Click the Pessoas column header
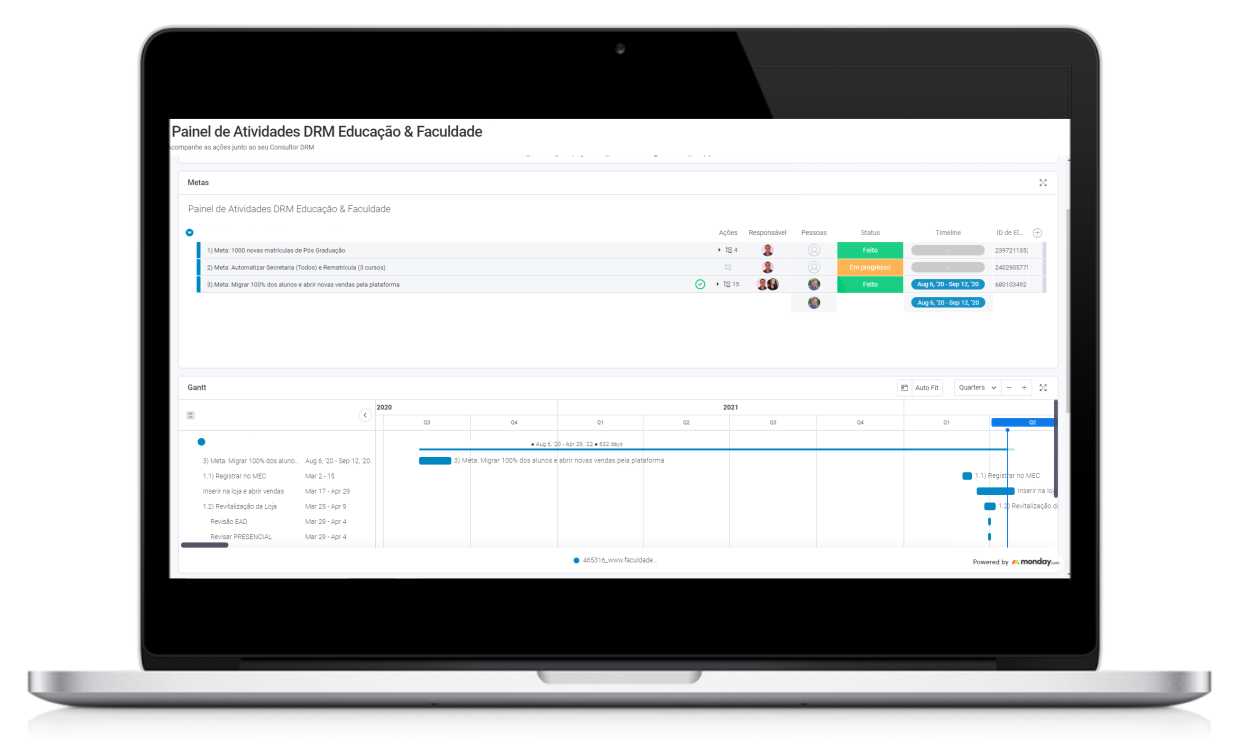1240x744 pixels. [814, 232]
